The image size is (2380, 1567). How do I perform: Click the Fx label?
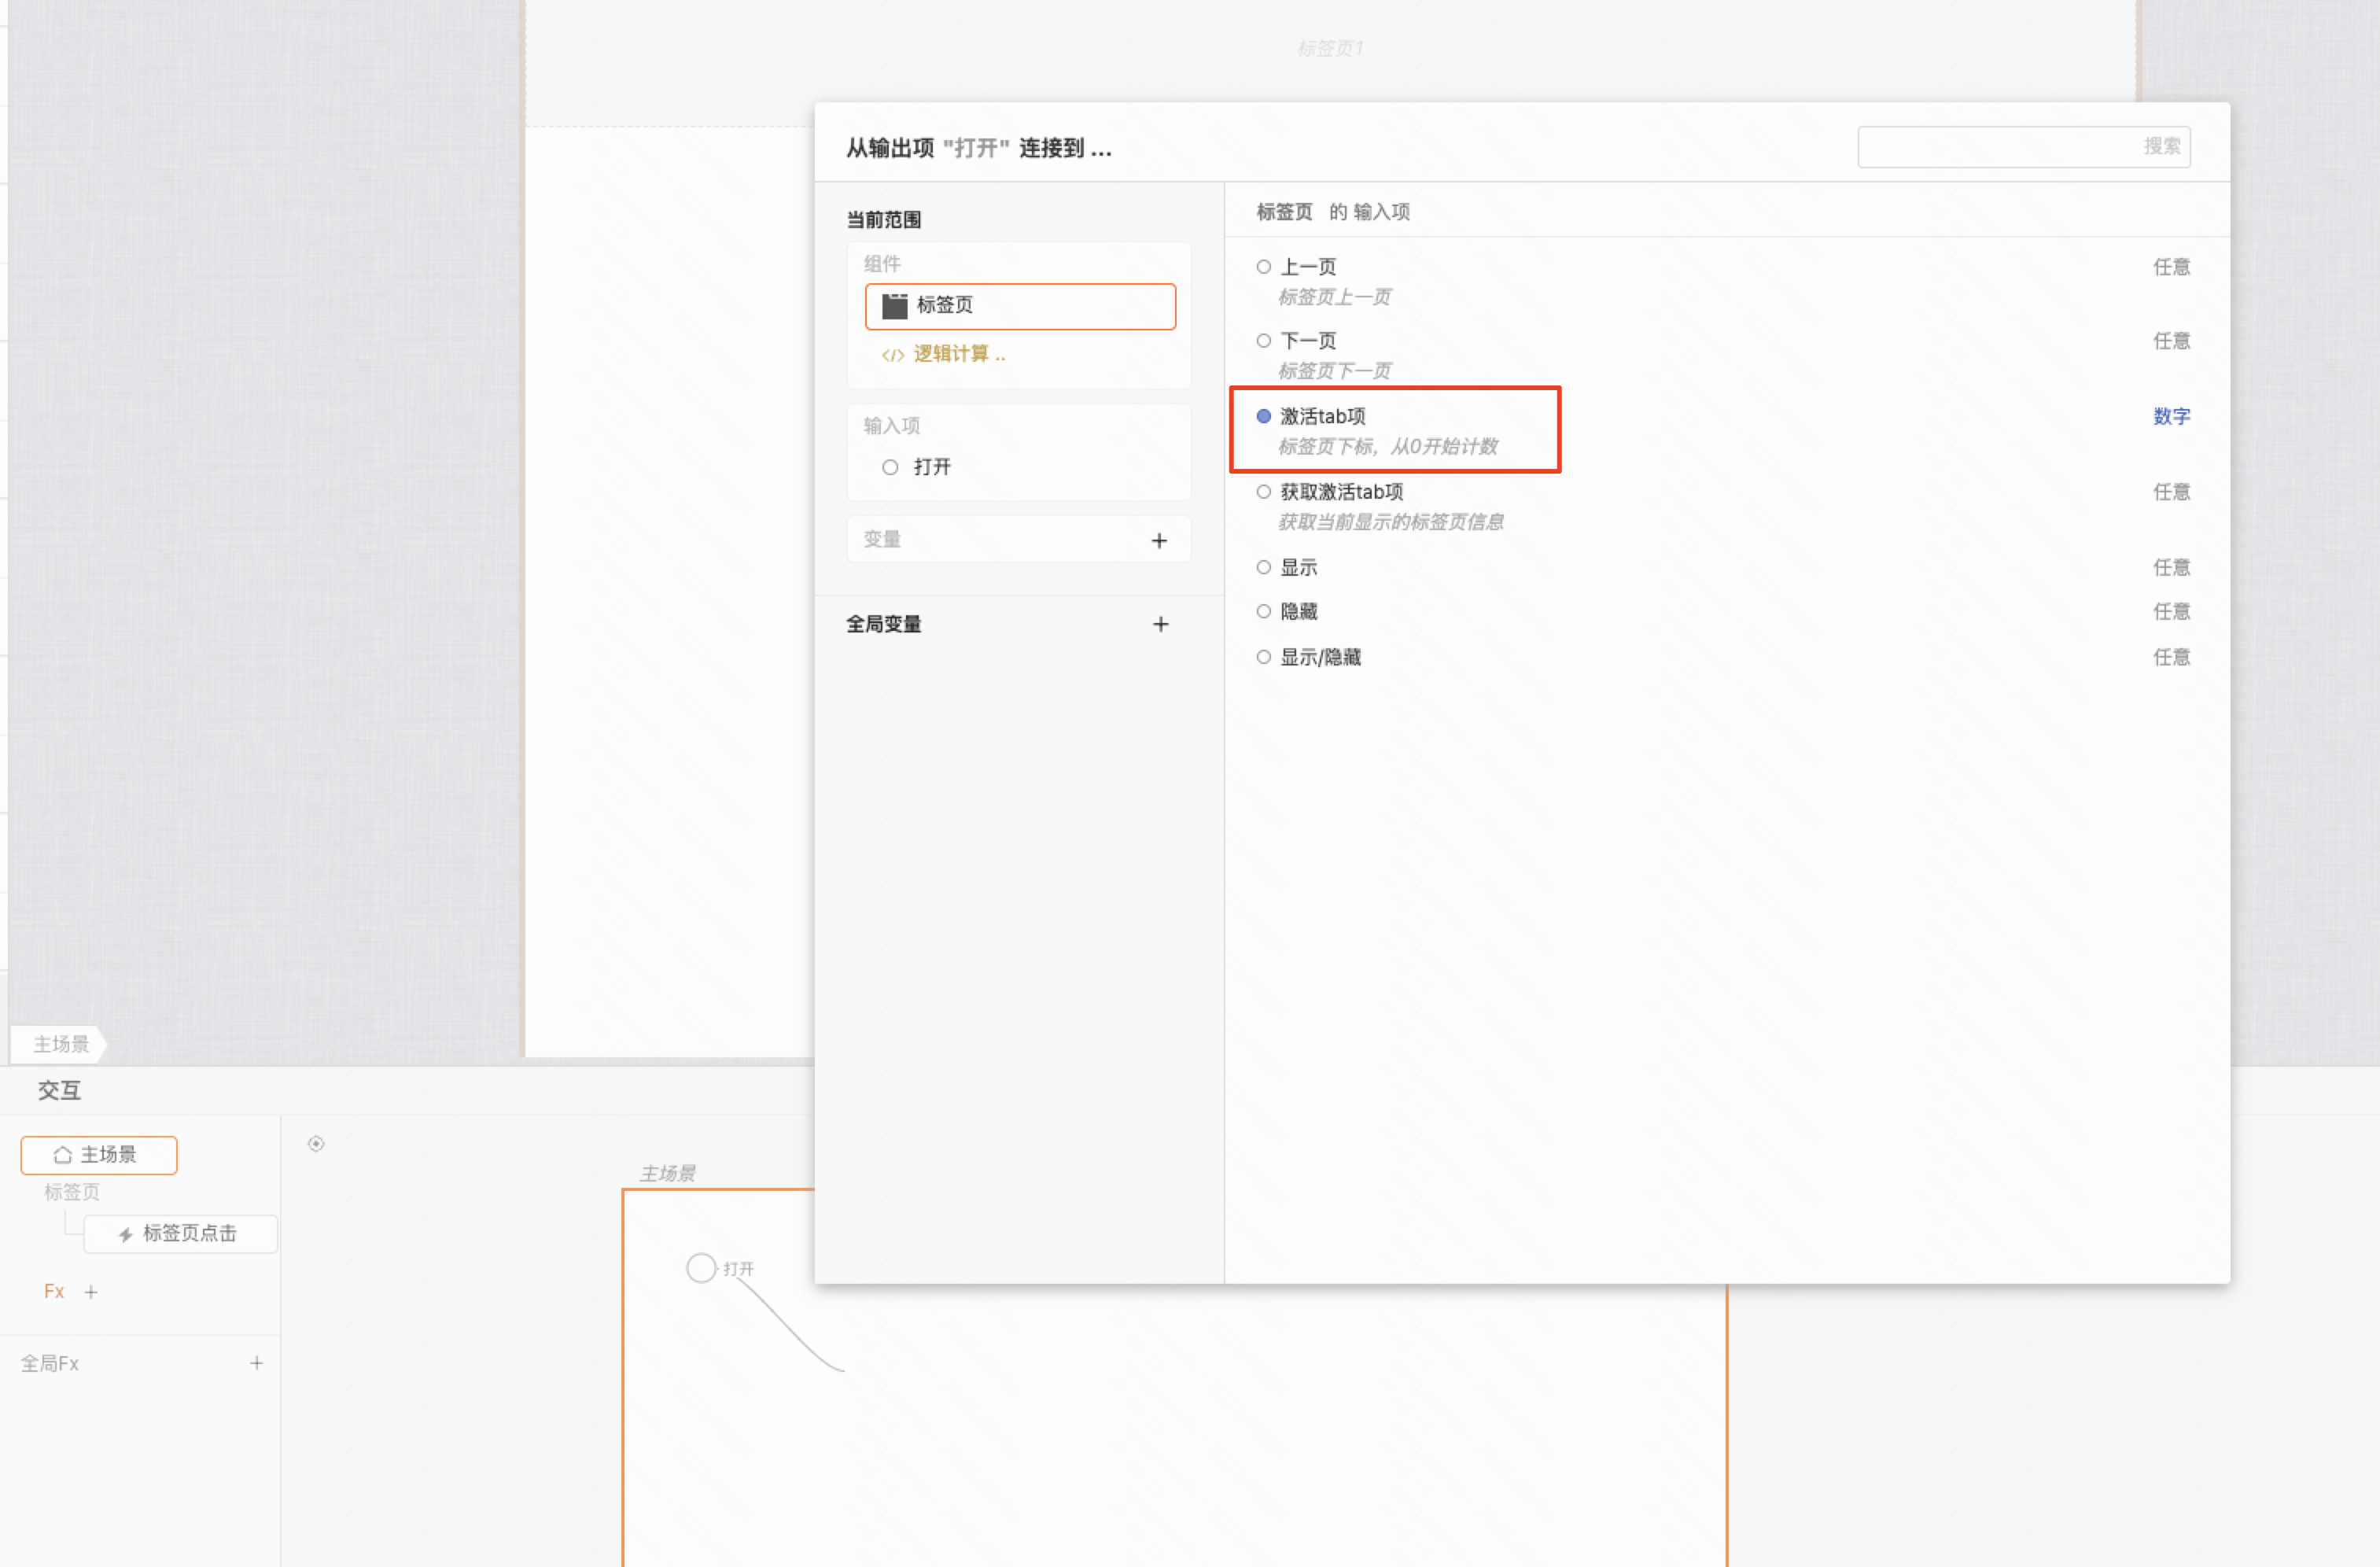54,1292
